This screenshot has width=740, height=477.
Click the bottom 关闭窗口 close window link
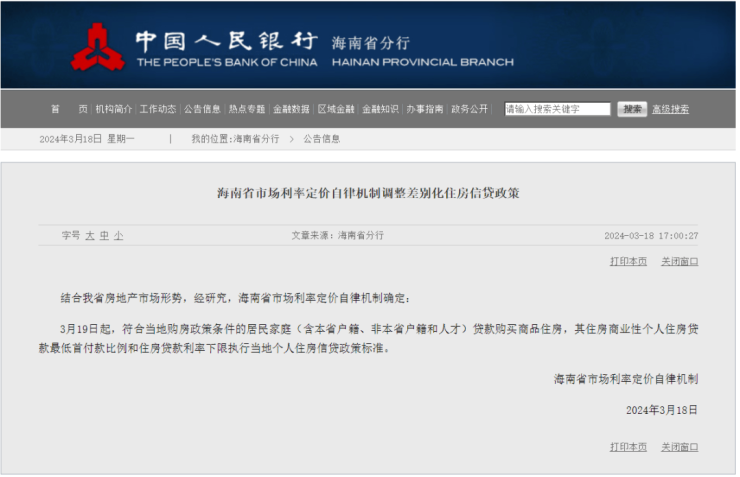coord(679,447)
